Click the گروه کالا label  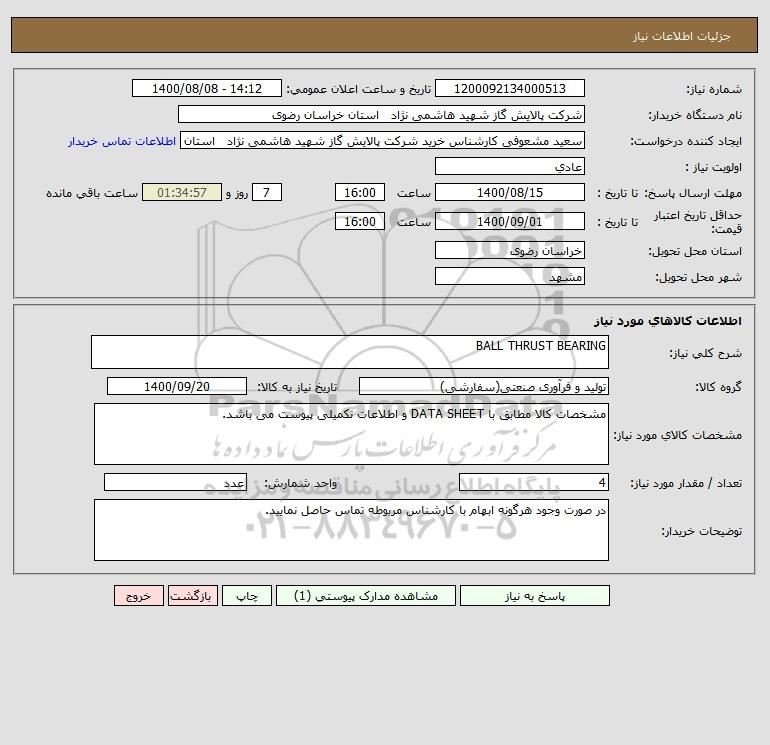coord(718,387)
